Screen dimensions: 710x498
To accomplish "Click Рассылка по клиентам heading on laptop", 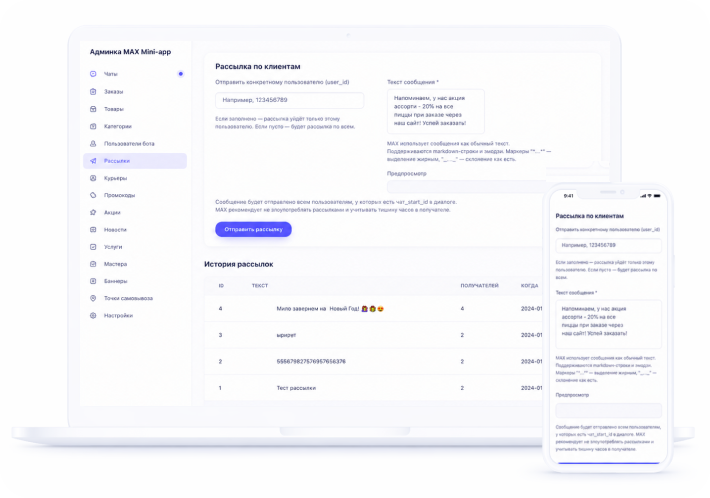I will tap(258, 67).
